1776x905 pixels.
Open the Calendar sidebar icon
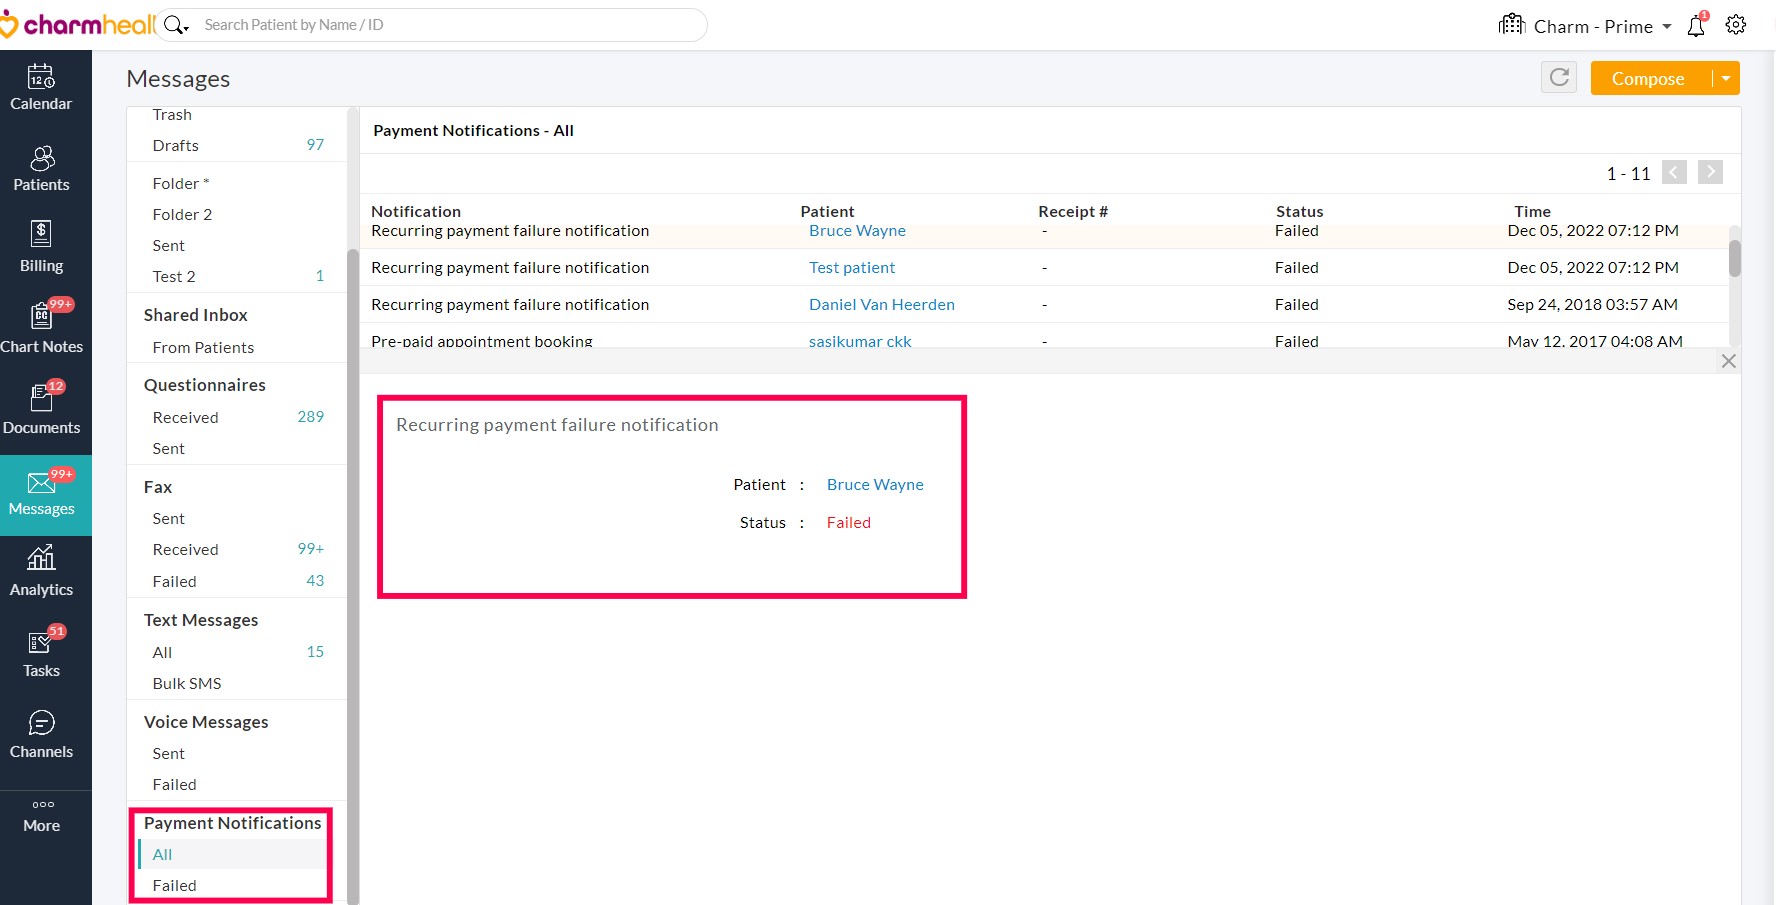[x=41, y=88]
